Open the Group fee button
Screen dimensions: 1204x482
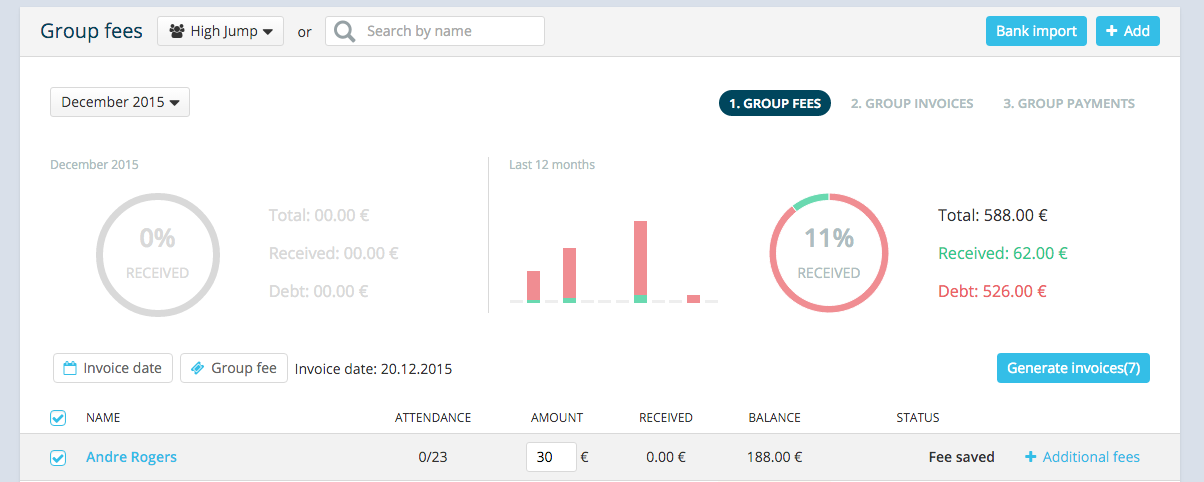234,368
